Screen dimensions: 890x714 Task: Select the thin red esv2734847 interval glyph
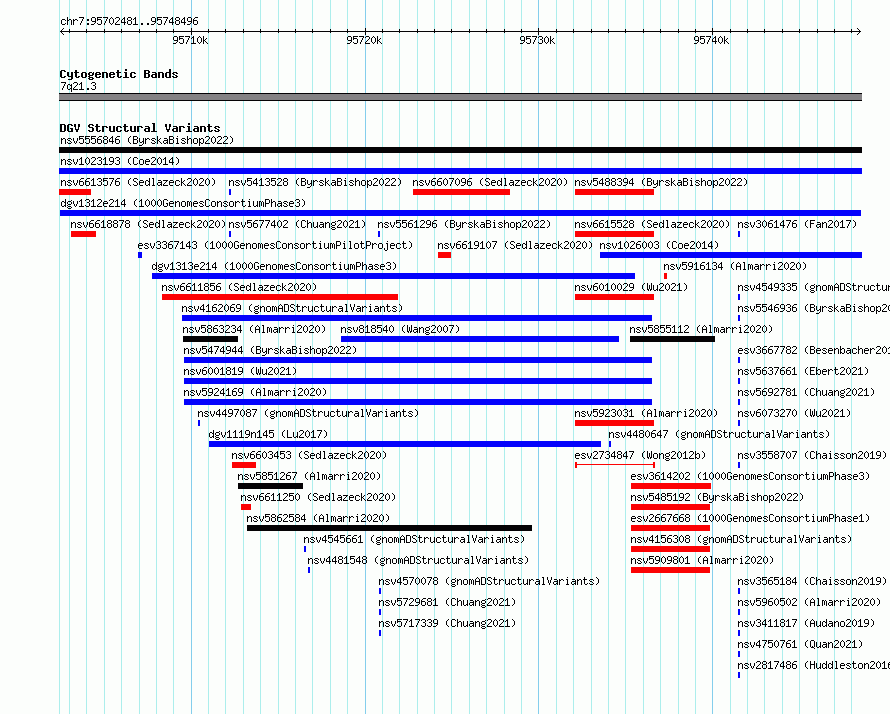point(615,465)
